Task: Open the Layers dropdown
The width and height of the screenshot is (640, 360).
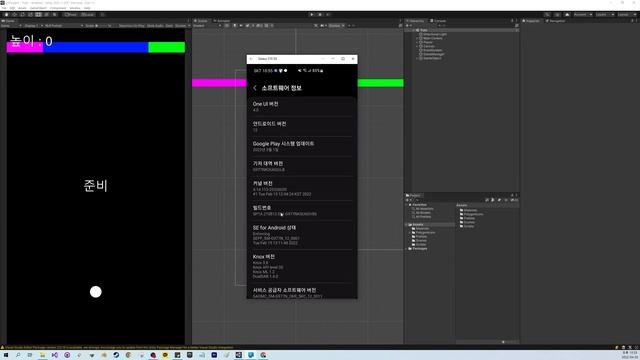Action: (x=604, y=14)
